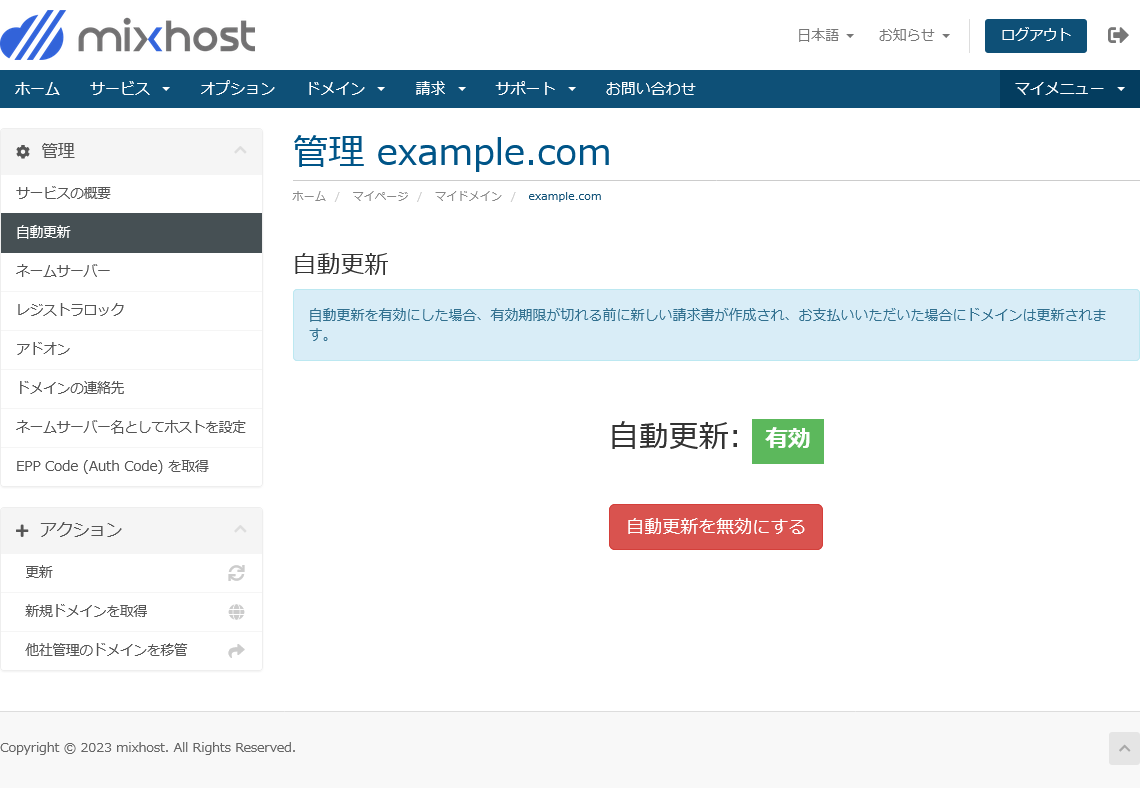1140x788 pixels.
Task: Open the サービス menu in navigation bar
Action: [x=129, y=89]
